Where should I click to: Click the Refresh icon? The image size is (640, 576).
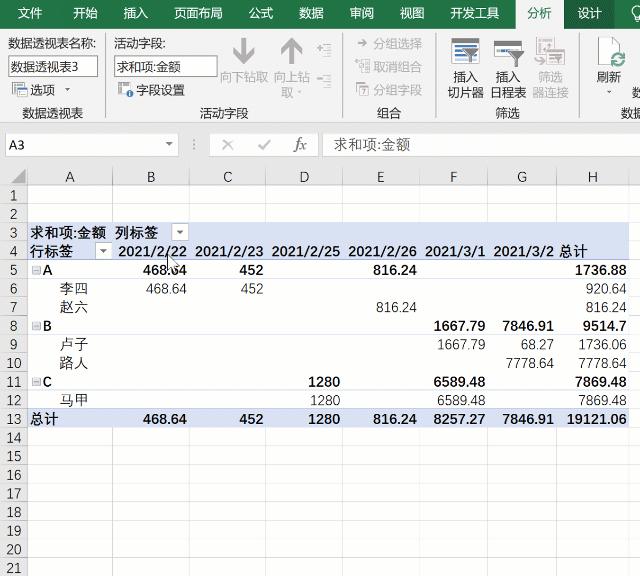tap(611, 51)
